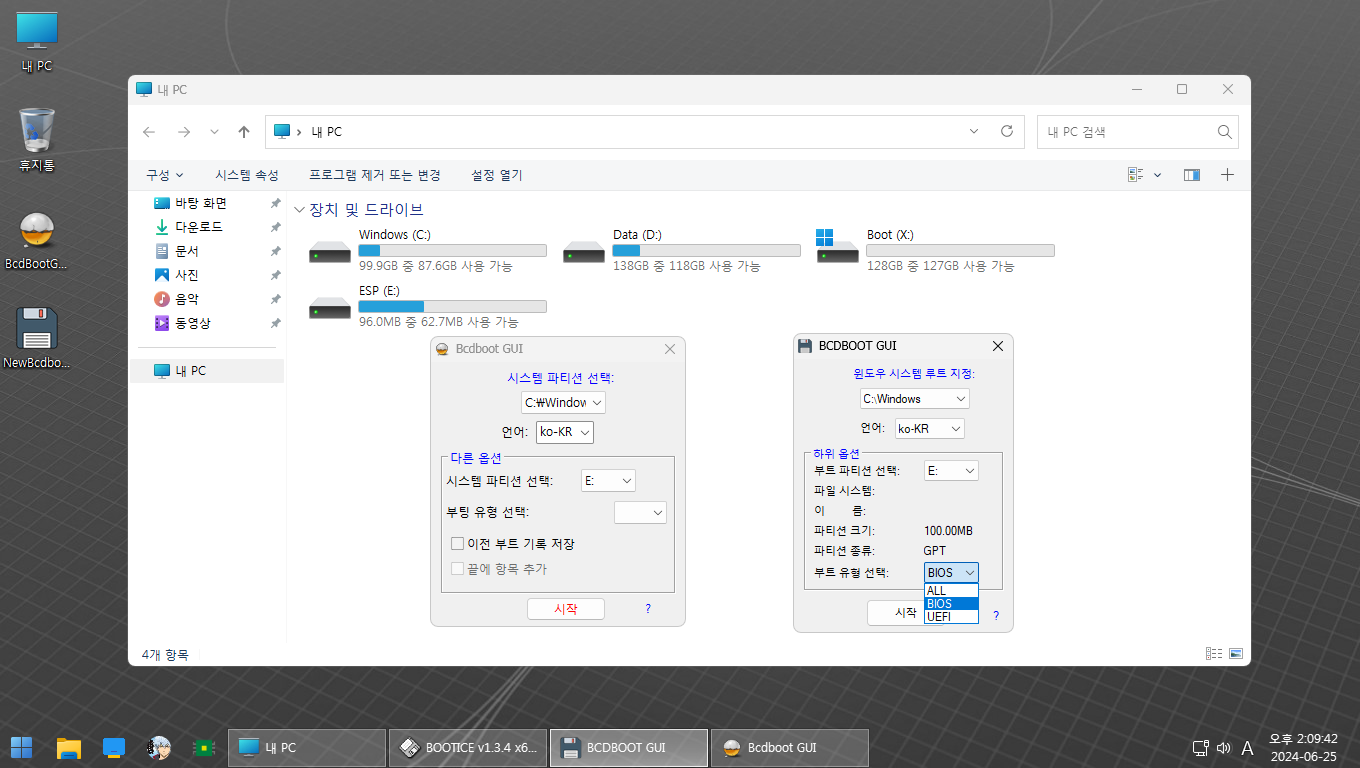Open the 휴지통 recycle bin desktop icon
Screen dimensions: 1360x768
click(37, 141)
